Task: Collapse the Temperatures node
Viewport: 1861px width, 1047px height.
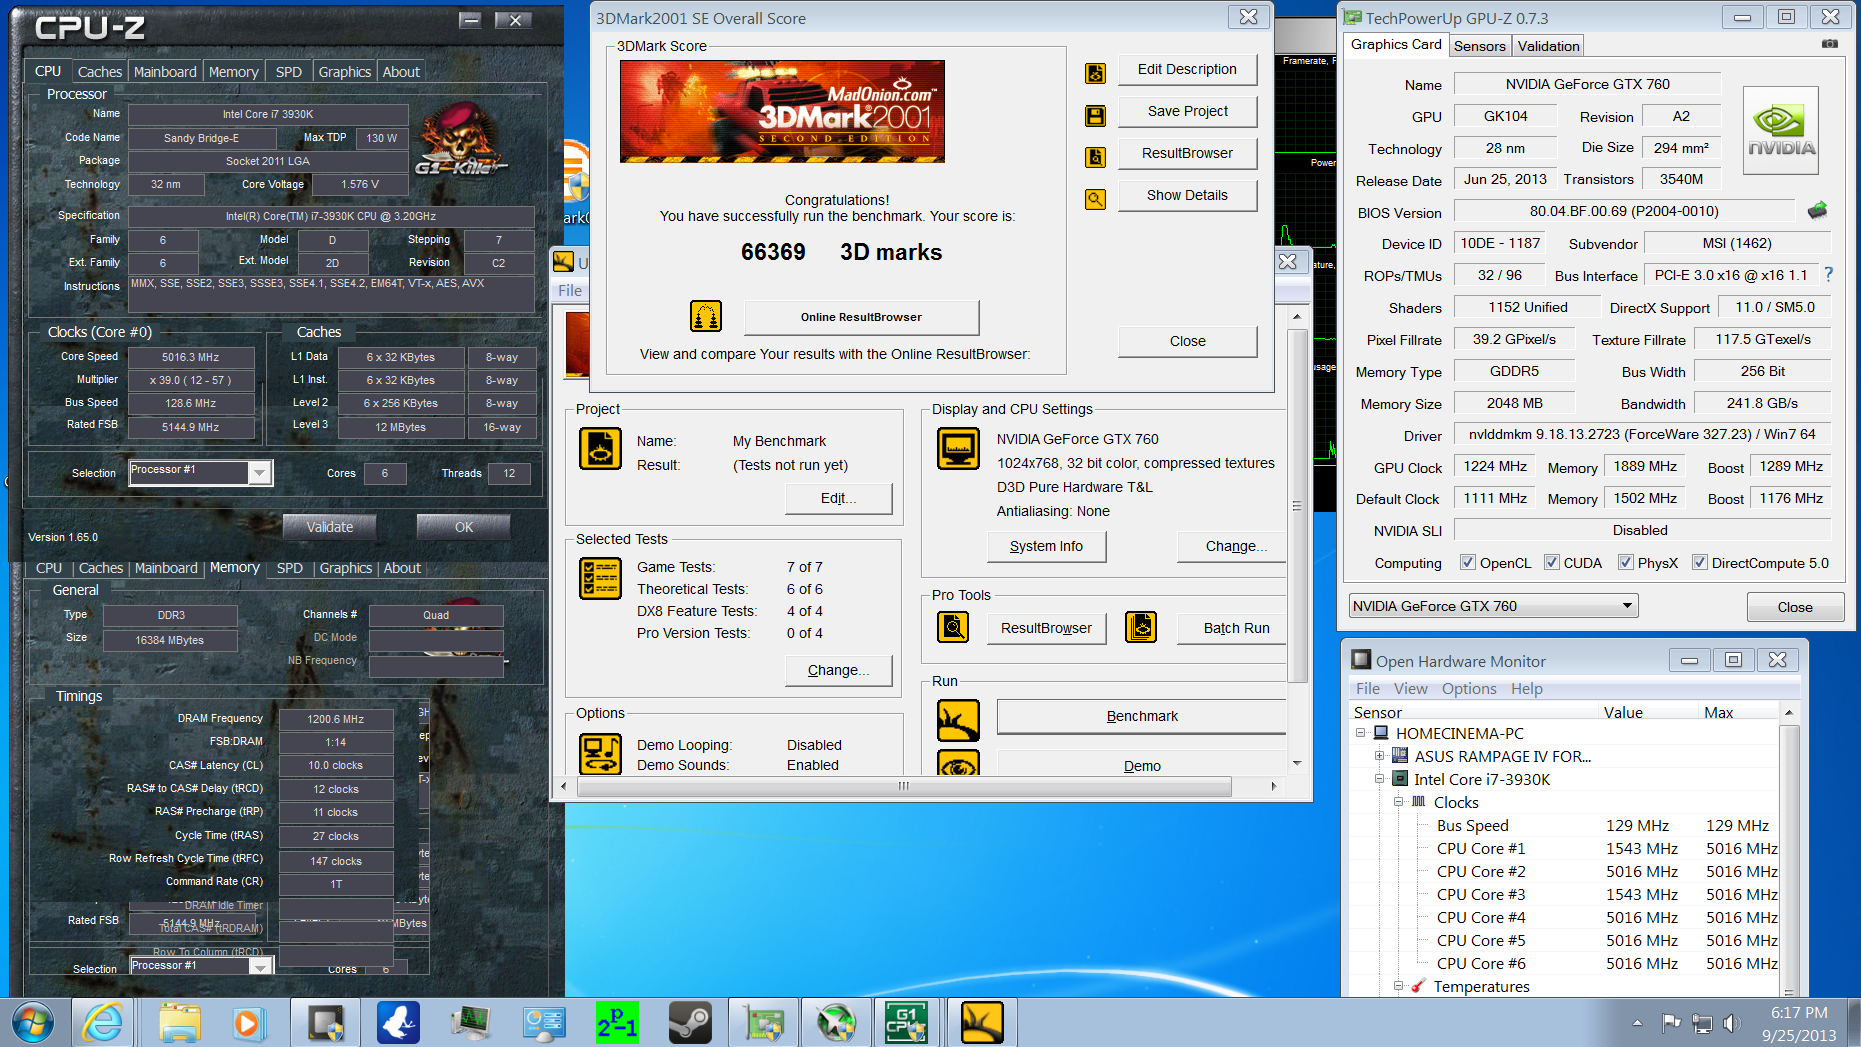Action: [1398, 986]
